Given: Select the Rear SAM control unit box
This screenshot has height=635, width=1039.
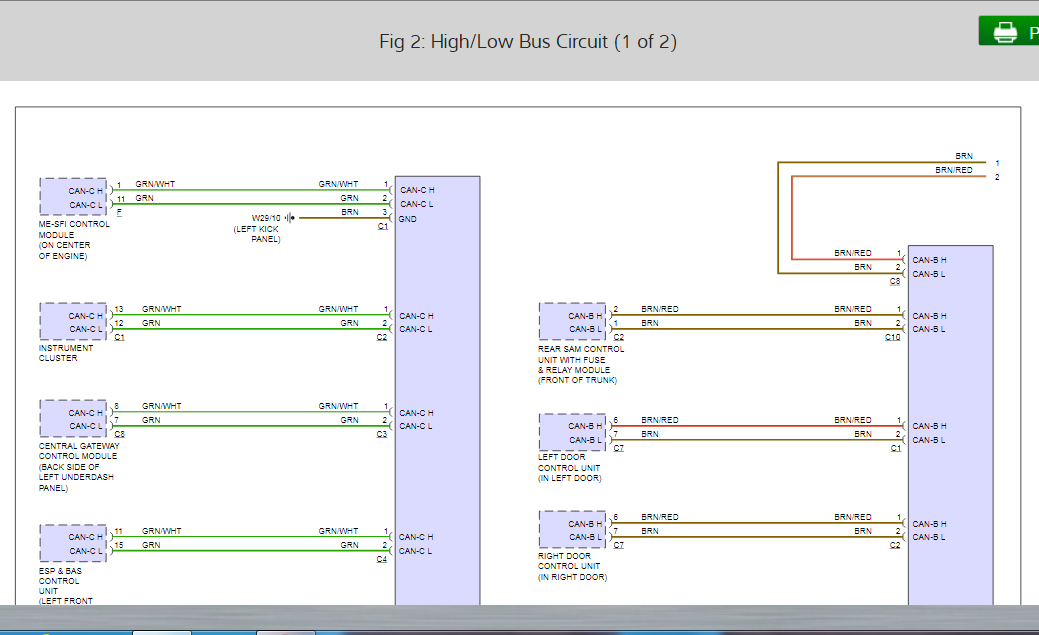Looking at the screenshot, I should 573,322.
